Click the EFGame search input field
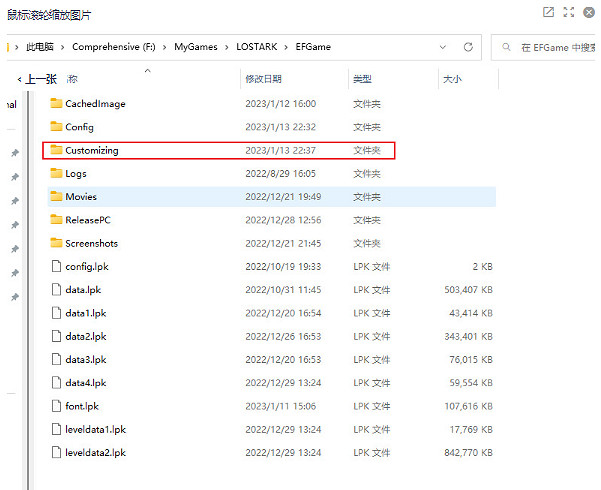Viewport: 601px width, 490px height. (x=555, y=47)
